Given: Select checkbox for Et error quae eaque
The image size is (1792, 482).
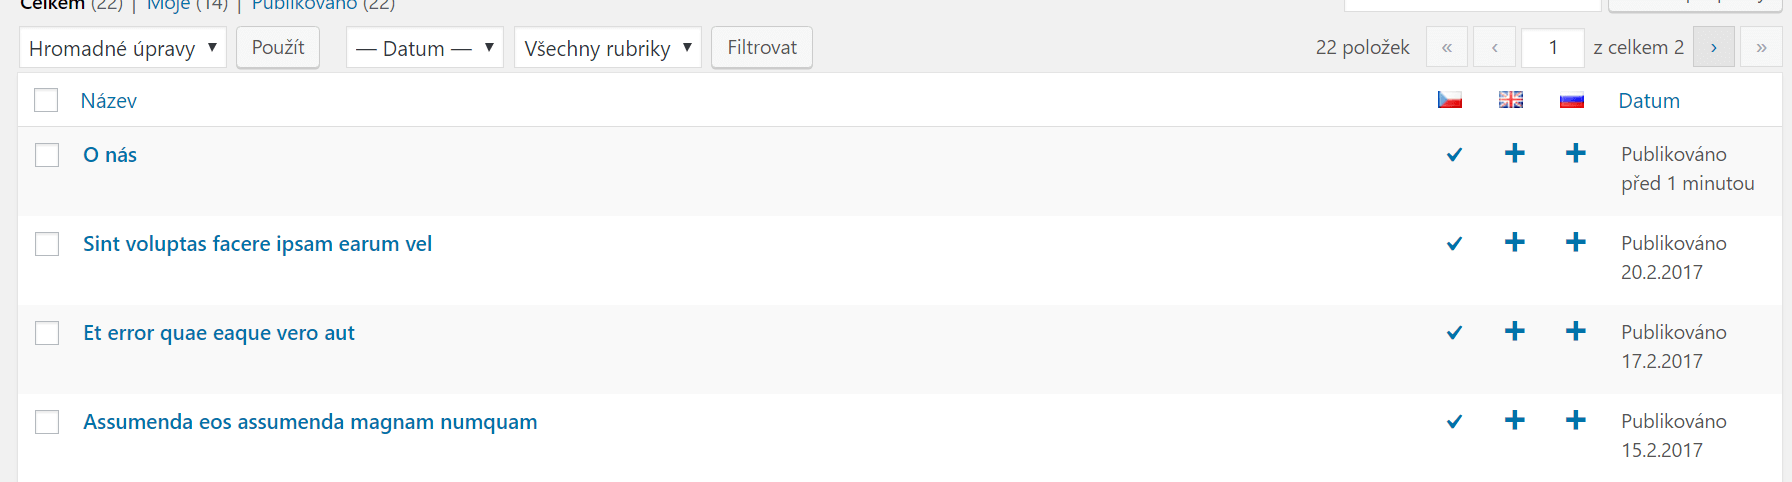Looking at the screenshot, I should tap(47, 333).
